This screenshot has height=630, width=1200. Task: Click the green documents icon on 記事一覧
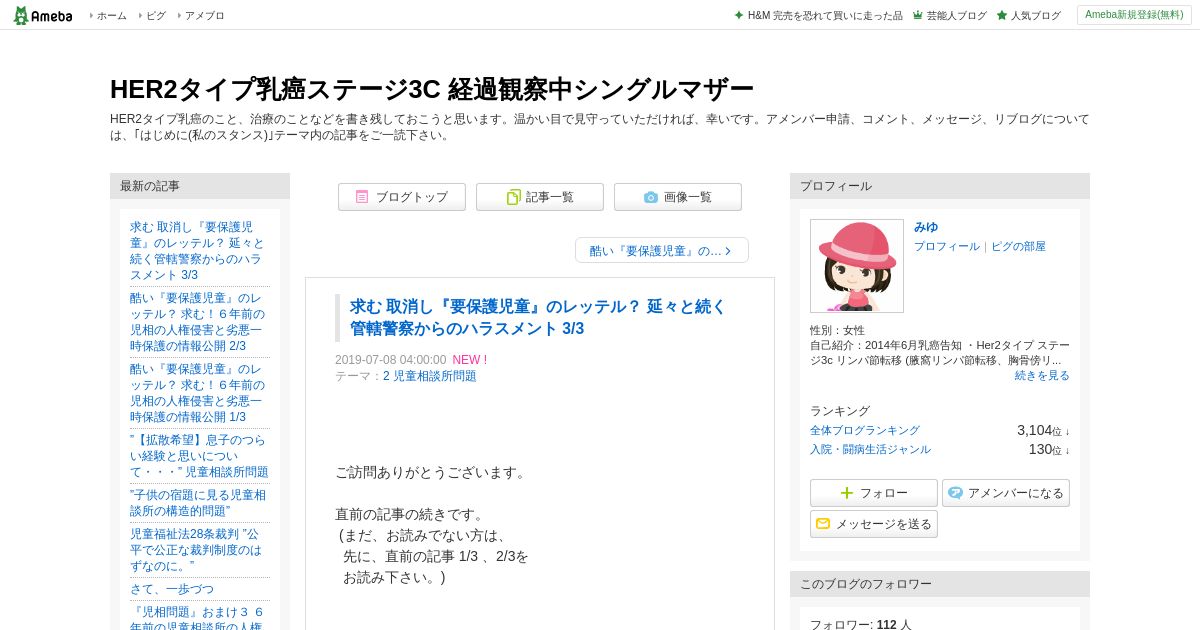(513, 197)
